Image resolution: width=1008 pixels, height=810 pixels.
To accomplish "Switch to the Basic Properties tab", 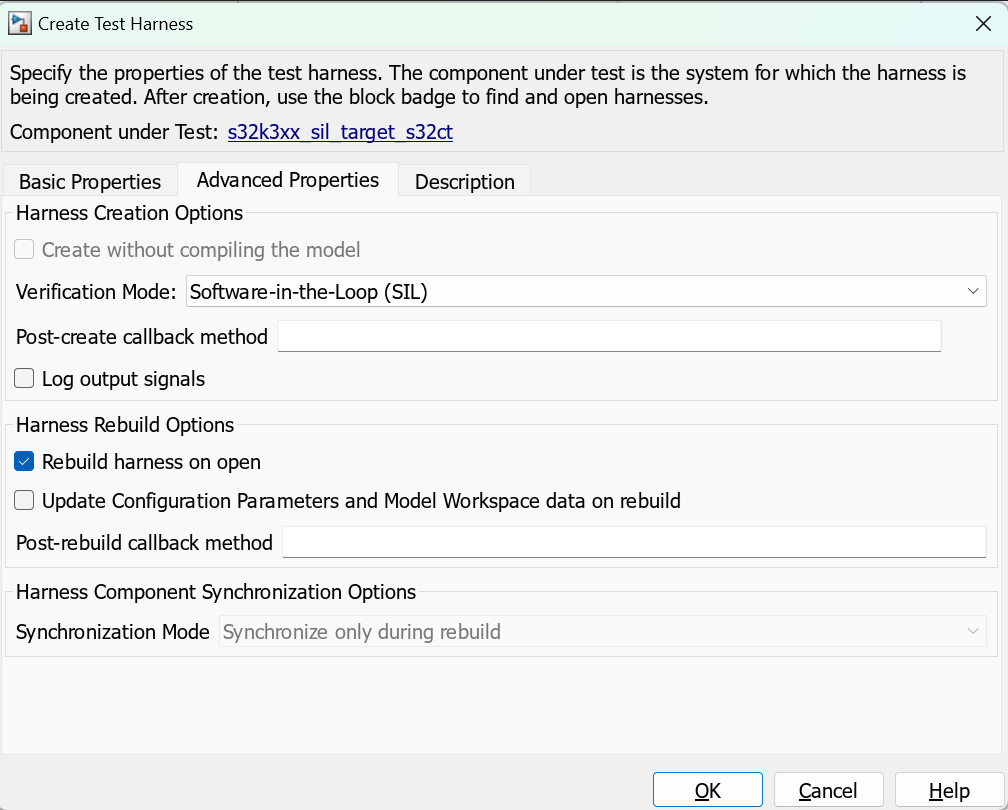I will tap(88, 181).
